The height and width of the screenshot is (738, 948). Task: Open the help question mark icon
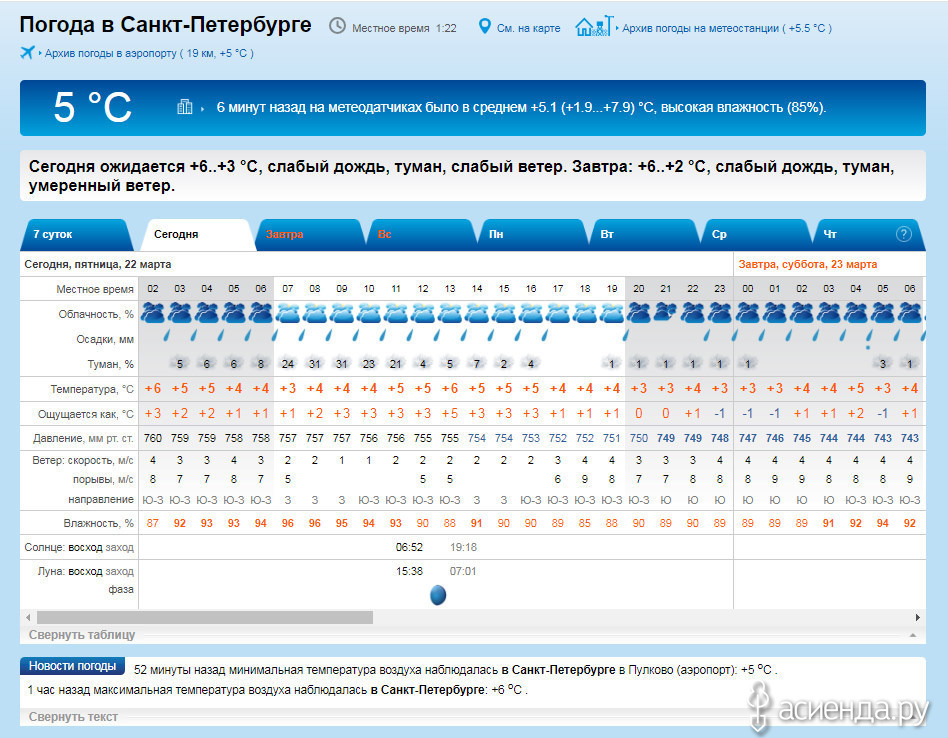pos(904,234)
